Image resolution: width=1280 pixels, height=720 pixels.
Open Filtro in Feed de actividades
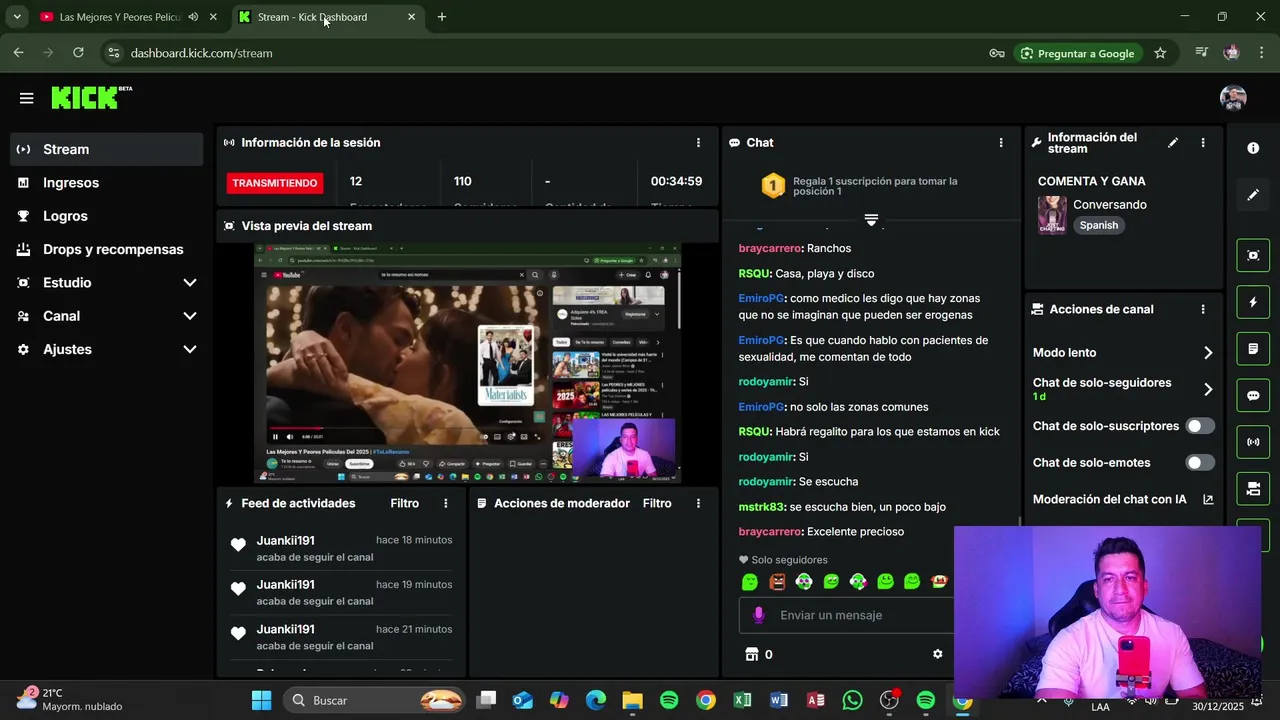tap(405, 503)
